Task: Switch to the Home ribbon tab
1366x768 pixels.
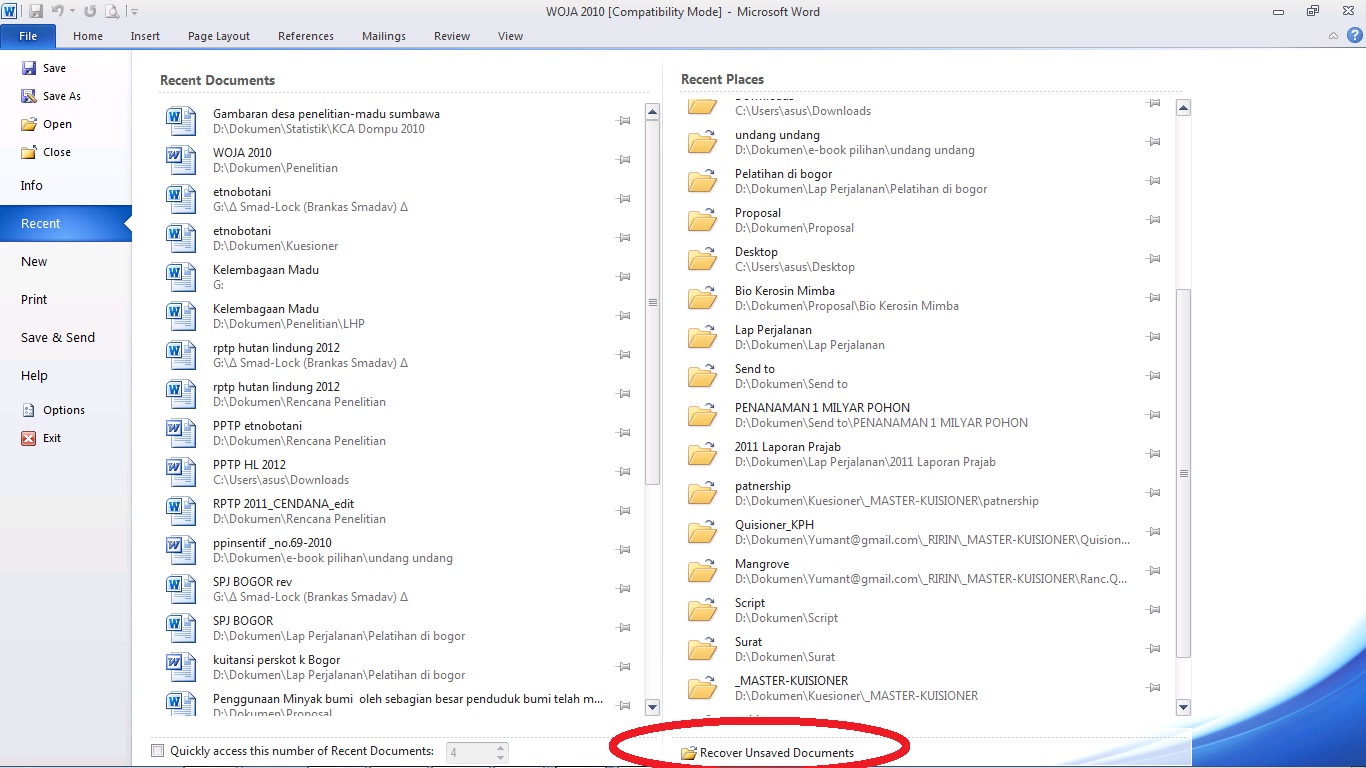Action: click(x=87, y=35)
